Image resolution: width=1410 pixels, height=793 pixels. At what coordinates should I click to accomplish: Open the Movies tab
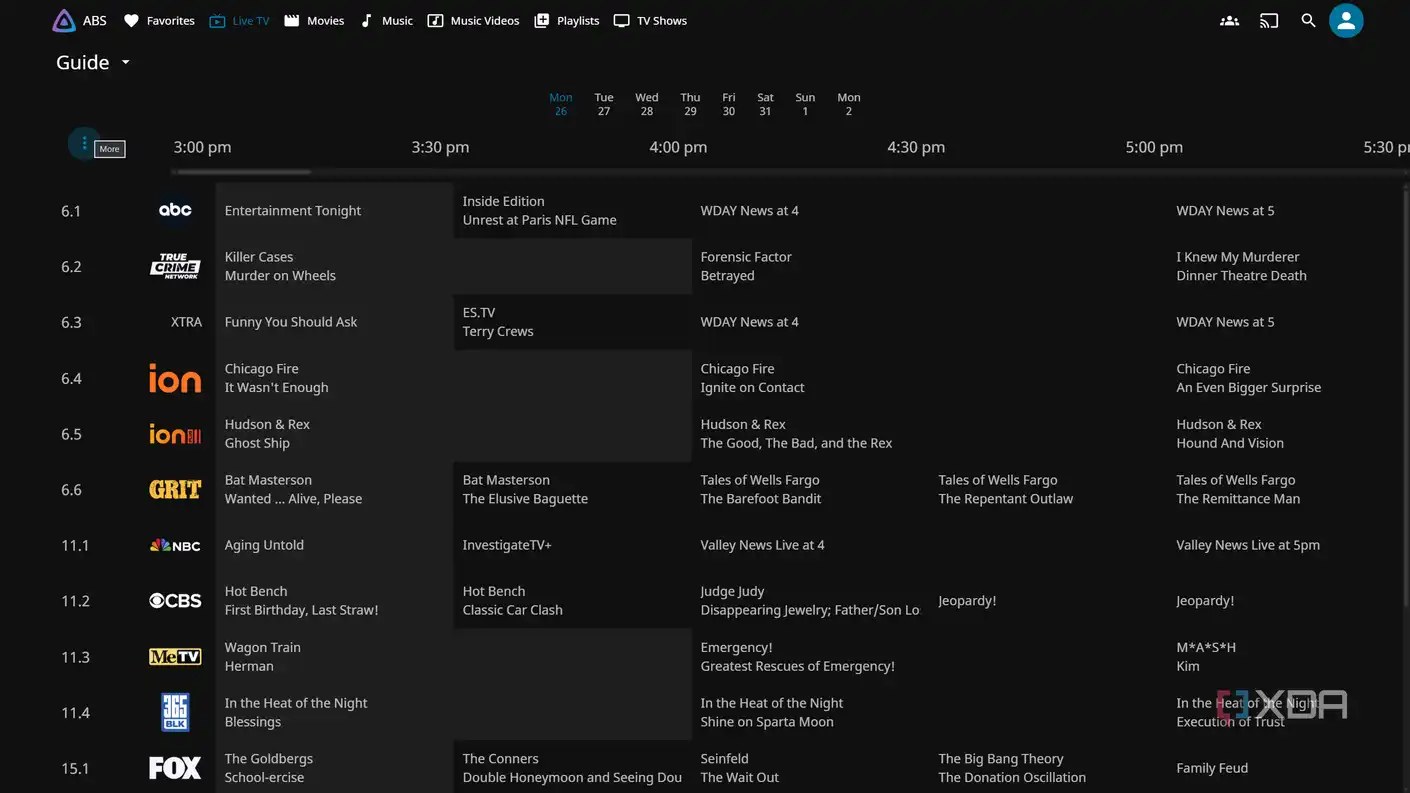pos(314,20)
